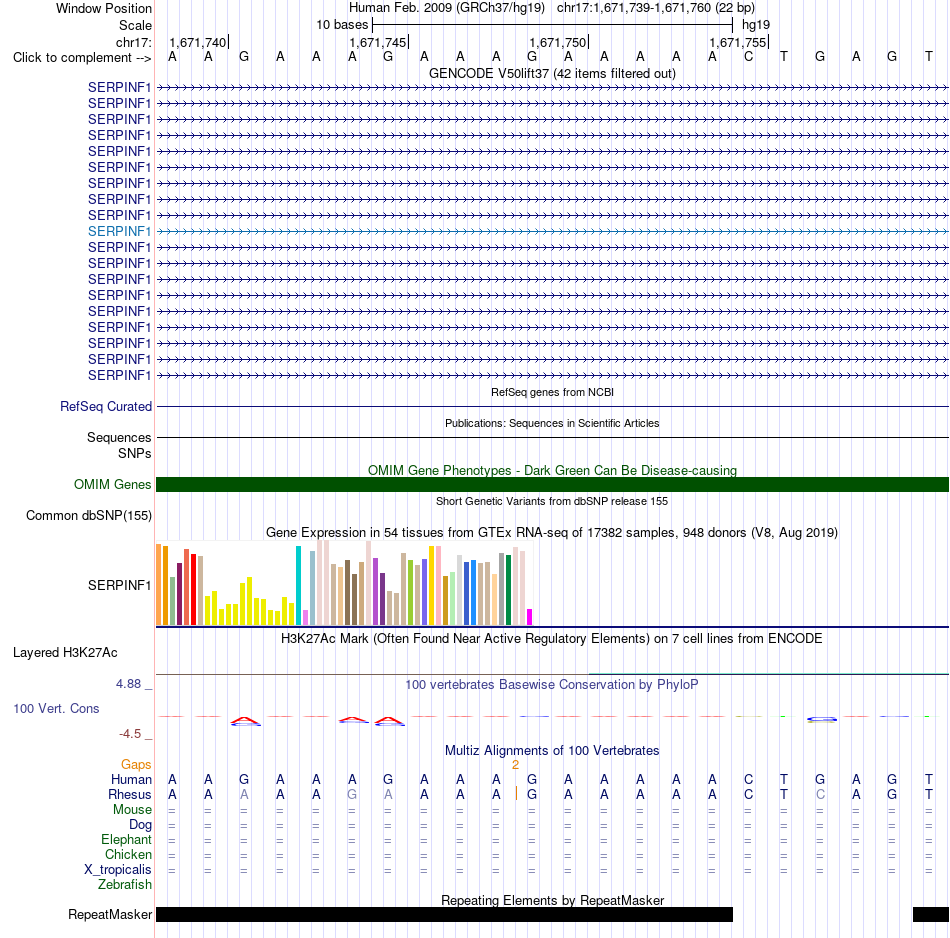Screen dimensions: 950x938
Task: Open the OMIM Genes track label
Action: point(112,484)
